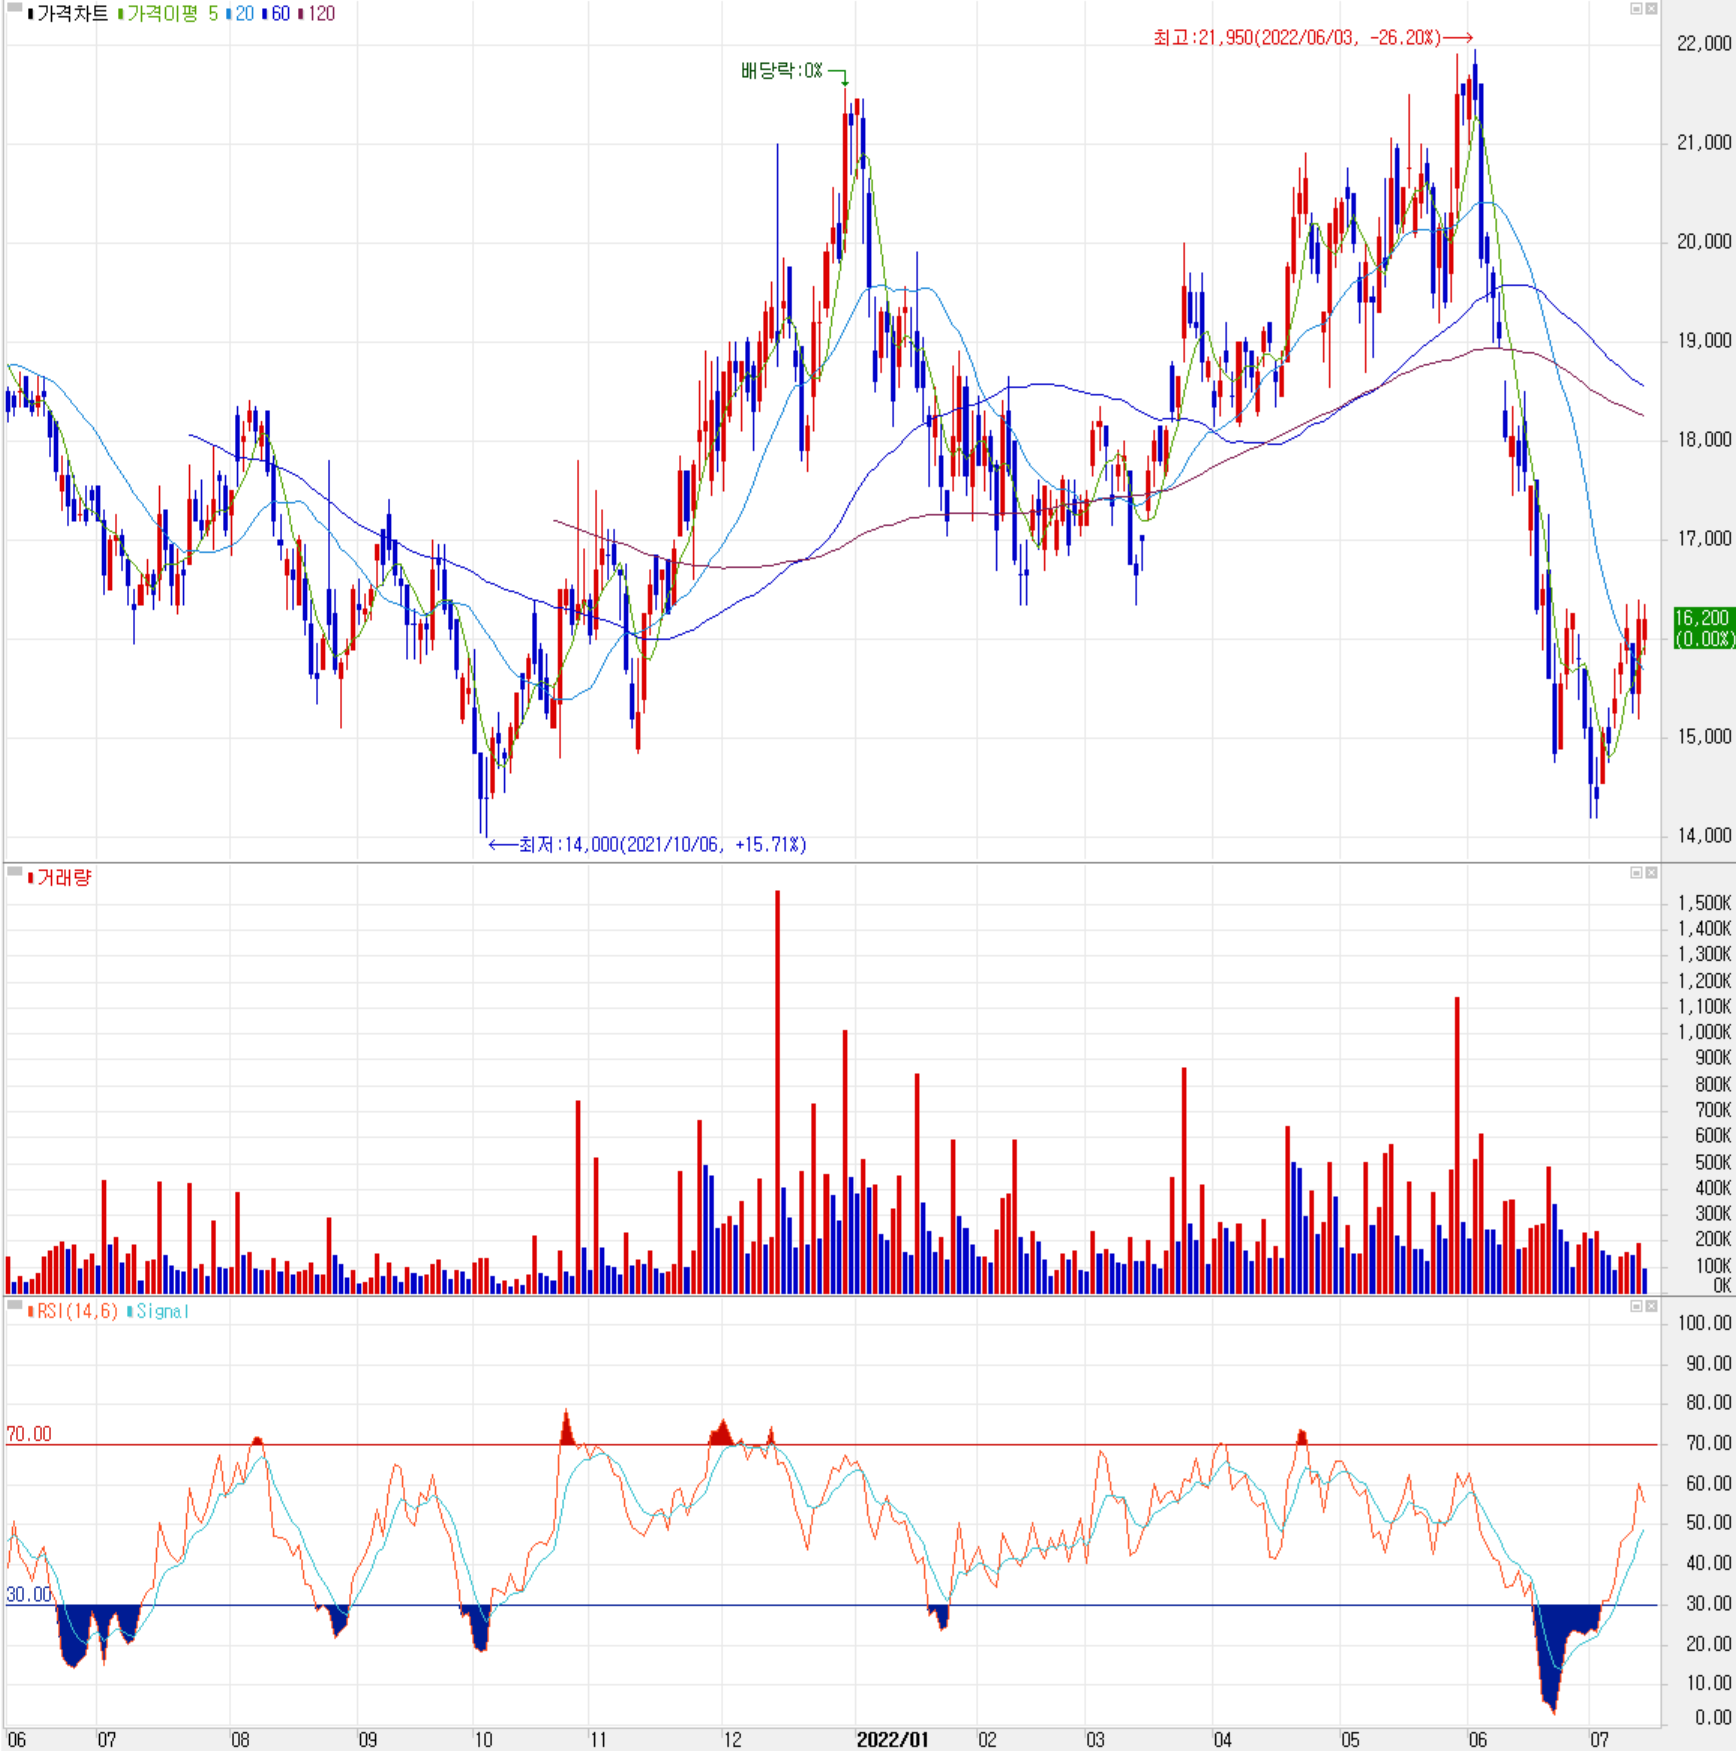Click the 5-day moving average legend

click(213, 14)
